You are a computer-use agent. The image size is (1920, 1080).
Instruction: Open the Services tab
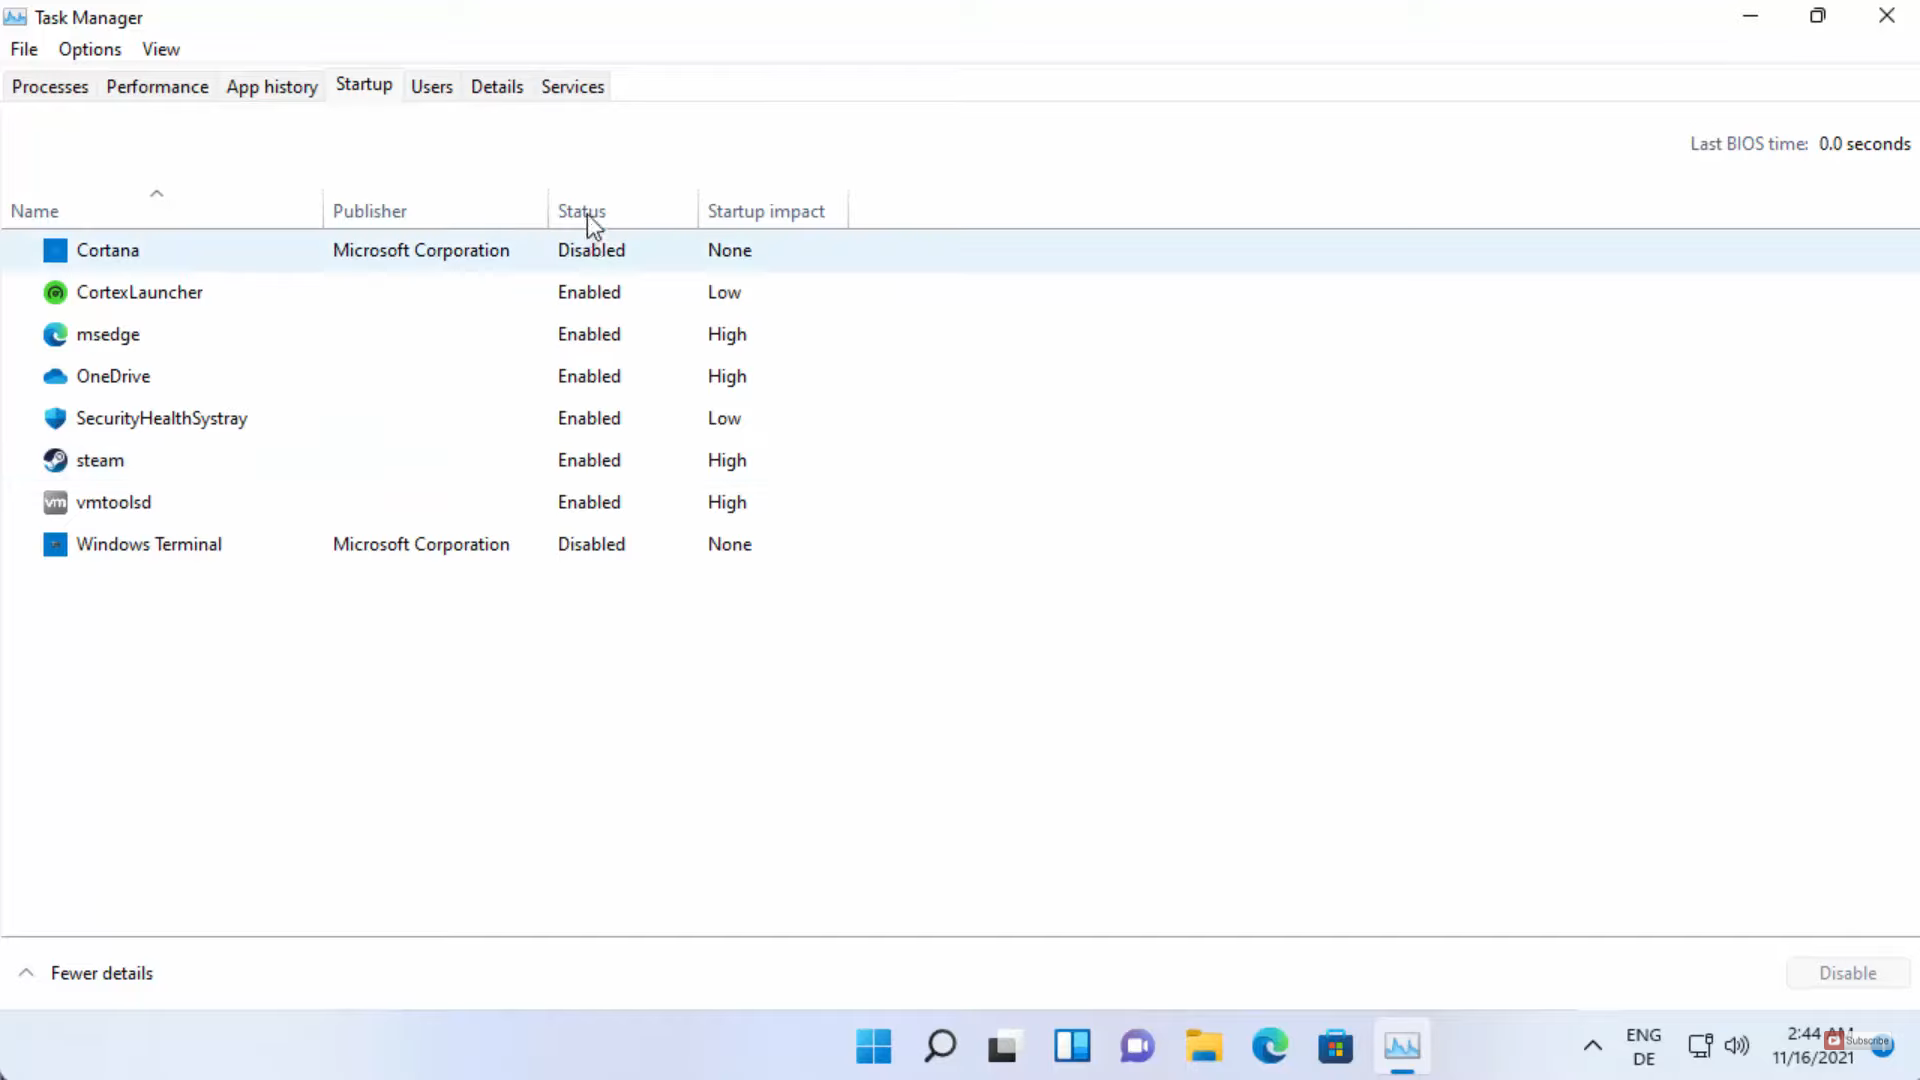(572, 87)
